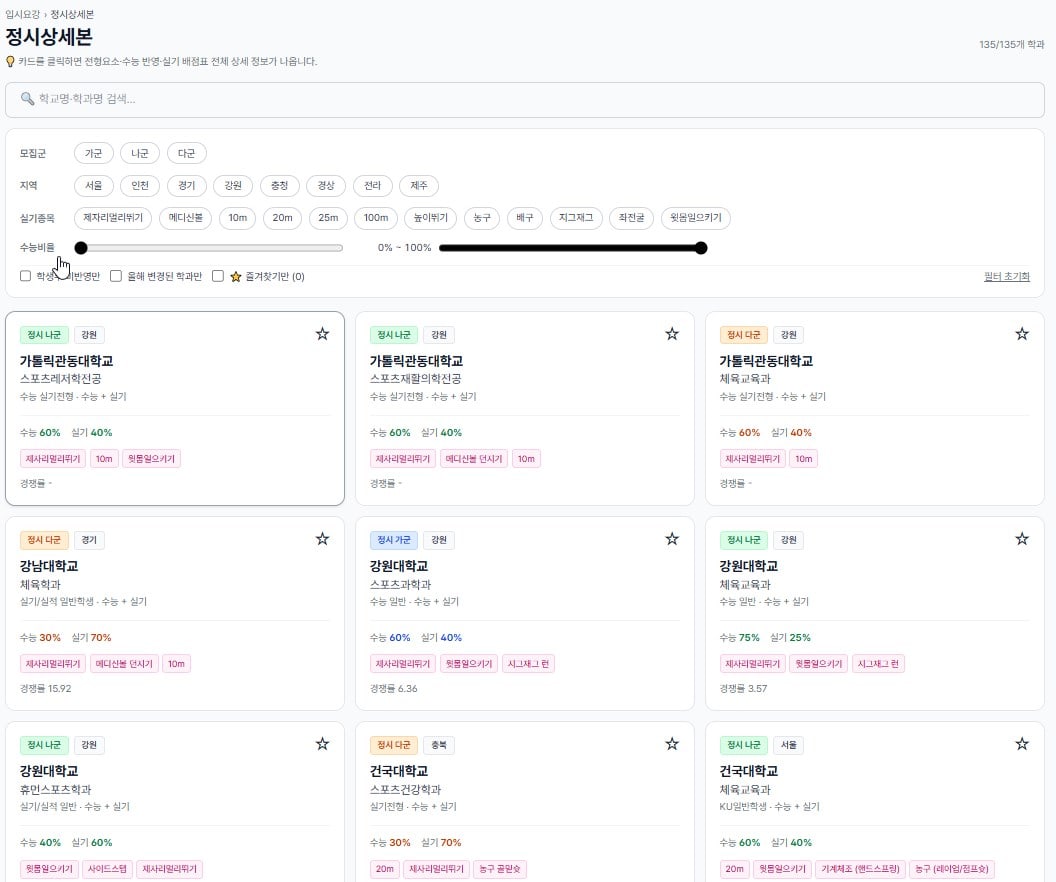The width and height of the screenshot is (1056, 882).
Task: Click star on 건국대학교 스포츠건강학과 card
Action: [x=671, y=744]
